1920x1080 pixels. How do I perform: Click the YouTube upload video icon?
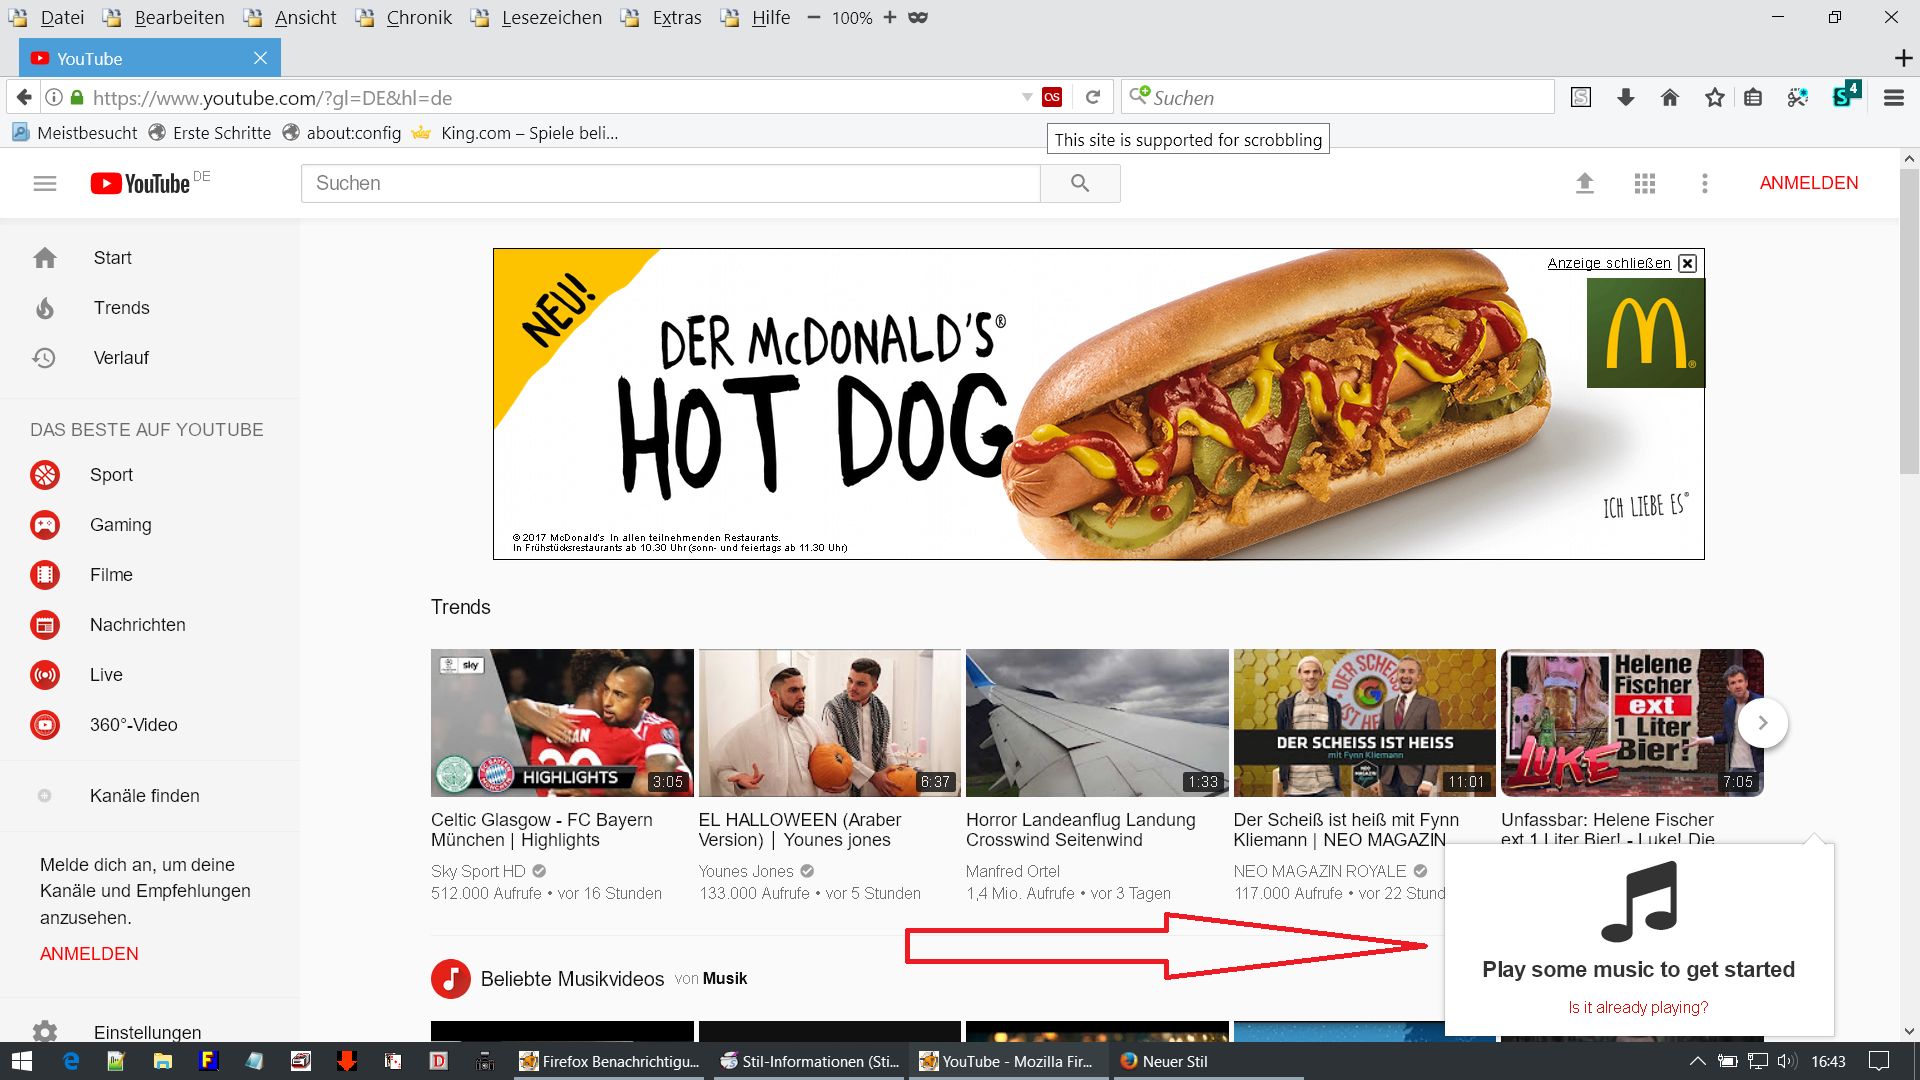pyautogui.click(x=1585, y=183)
